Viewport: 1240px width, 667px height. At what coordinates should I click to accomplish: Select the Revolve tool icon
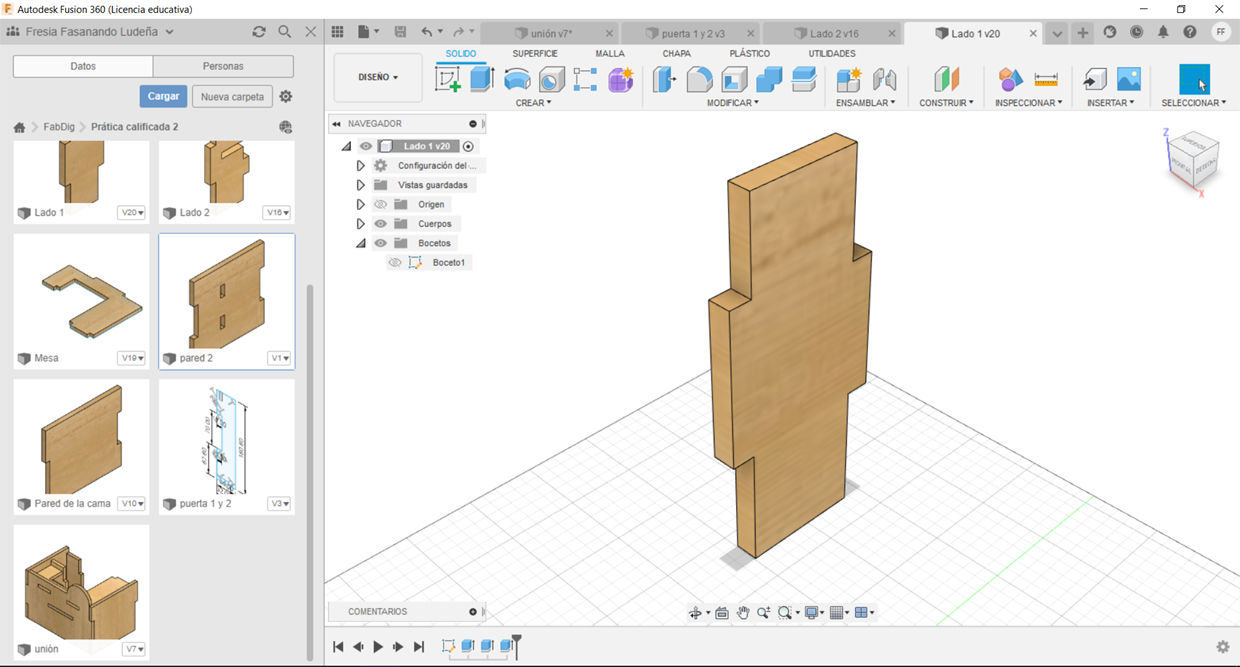coord(517,80)
